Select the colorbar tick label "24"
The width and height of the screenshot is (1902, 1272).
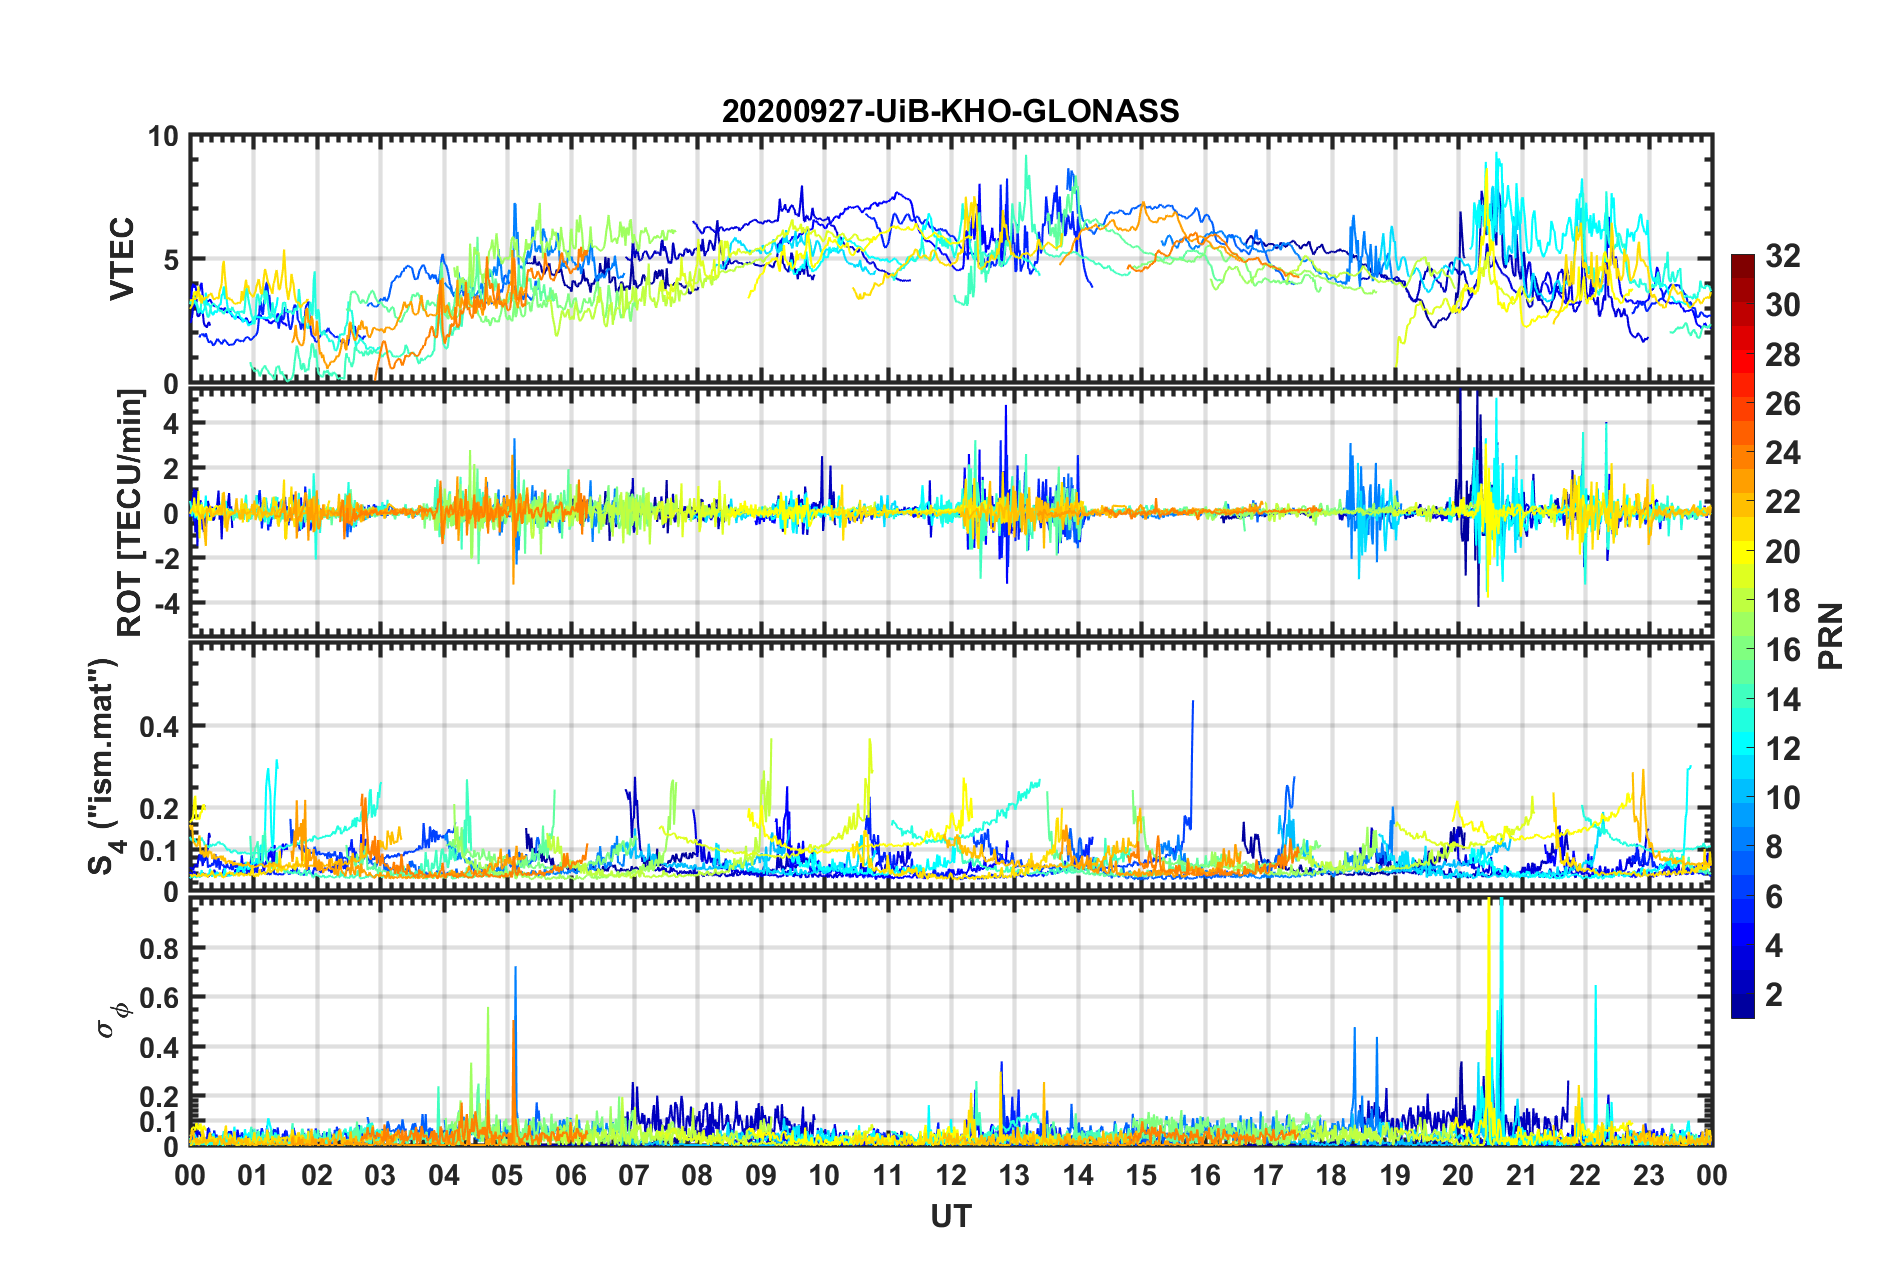[1782, 453]
